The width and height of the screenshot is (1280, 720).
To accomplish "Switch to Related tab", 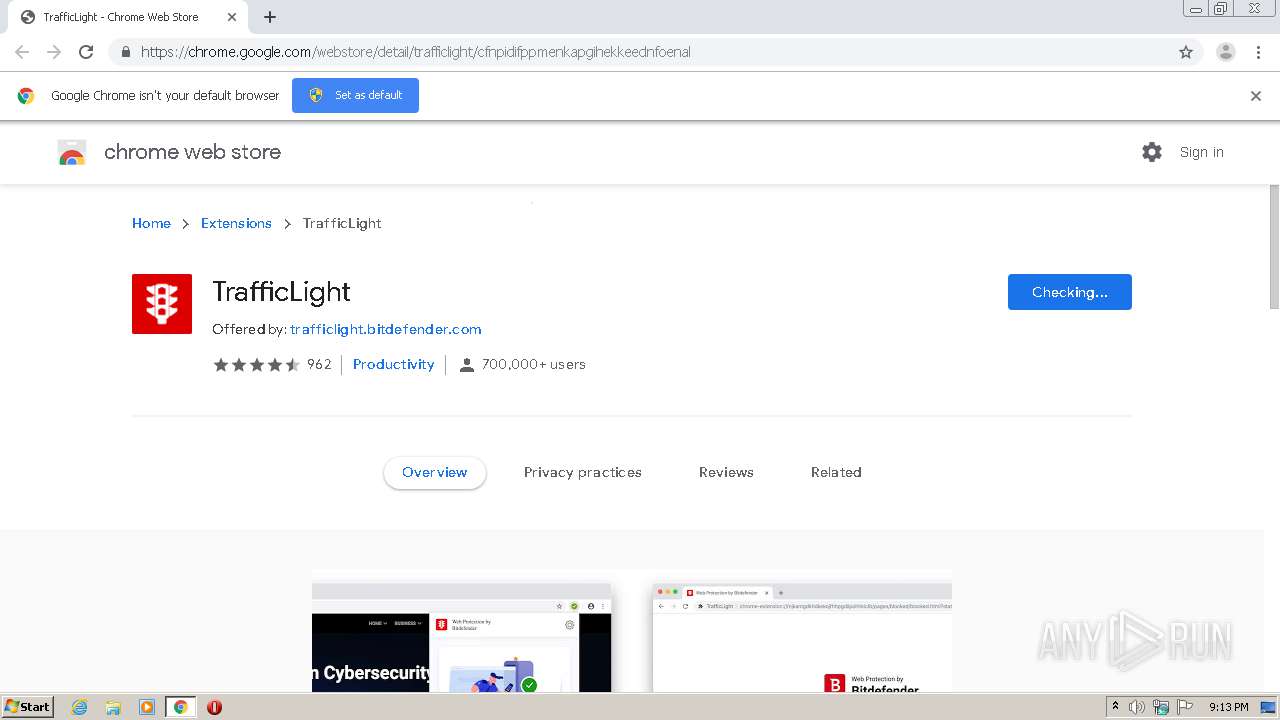I will click(836, 472).
